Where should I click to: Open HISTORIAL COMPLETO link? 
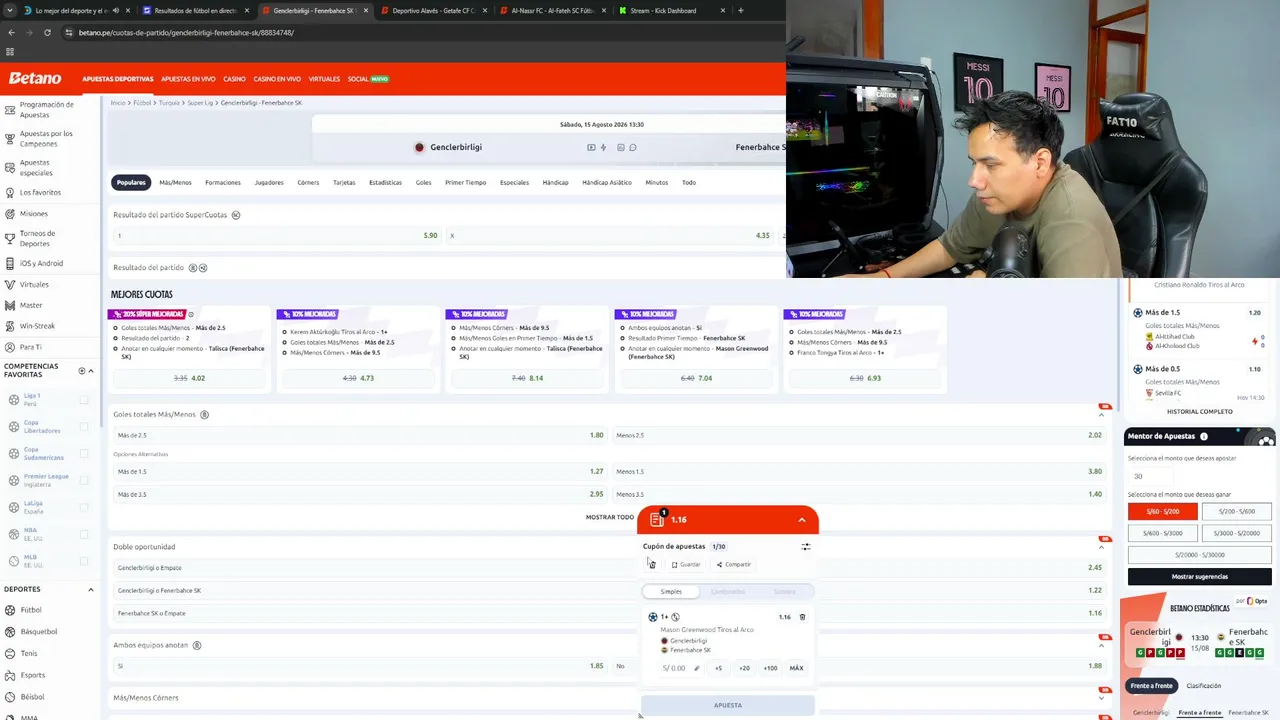(x=1200, y=411)
